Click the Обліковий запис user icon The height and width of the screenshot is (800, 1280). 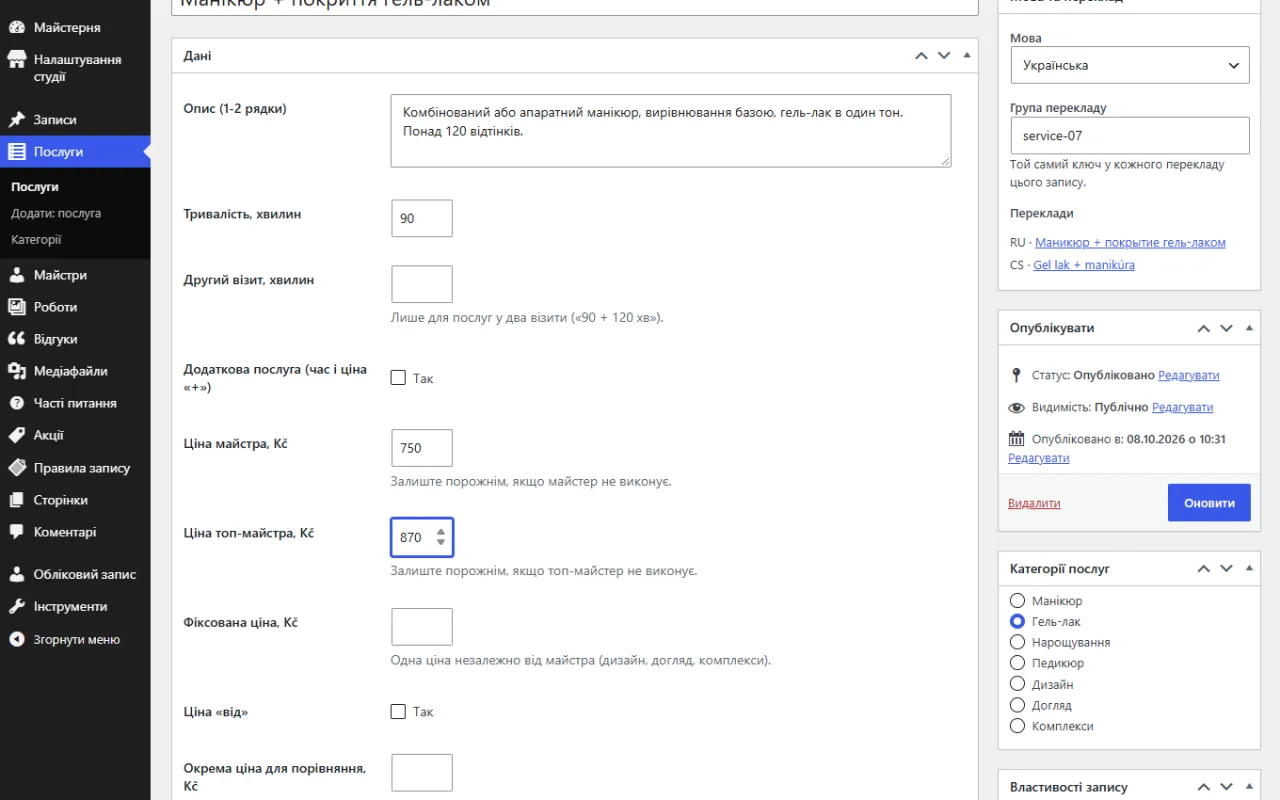point(17,574)
